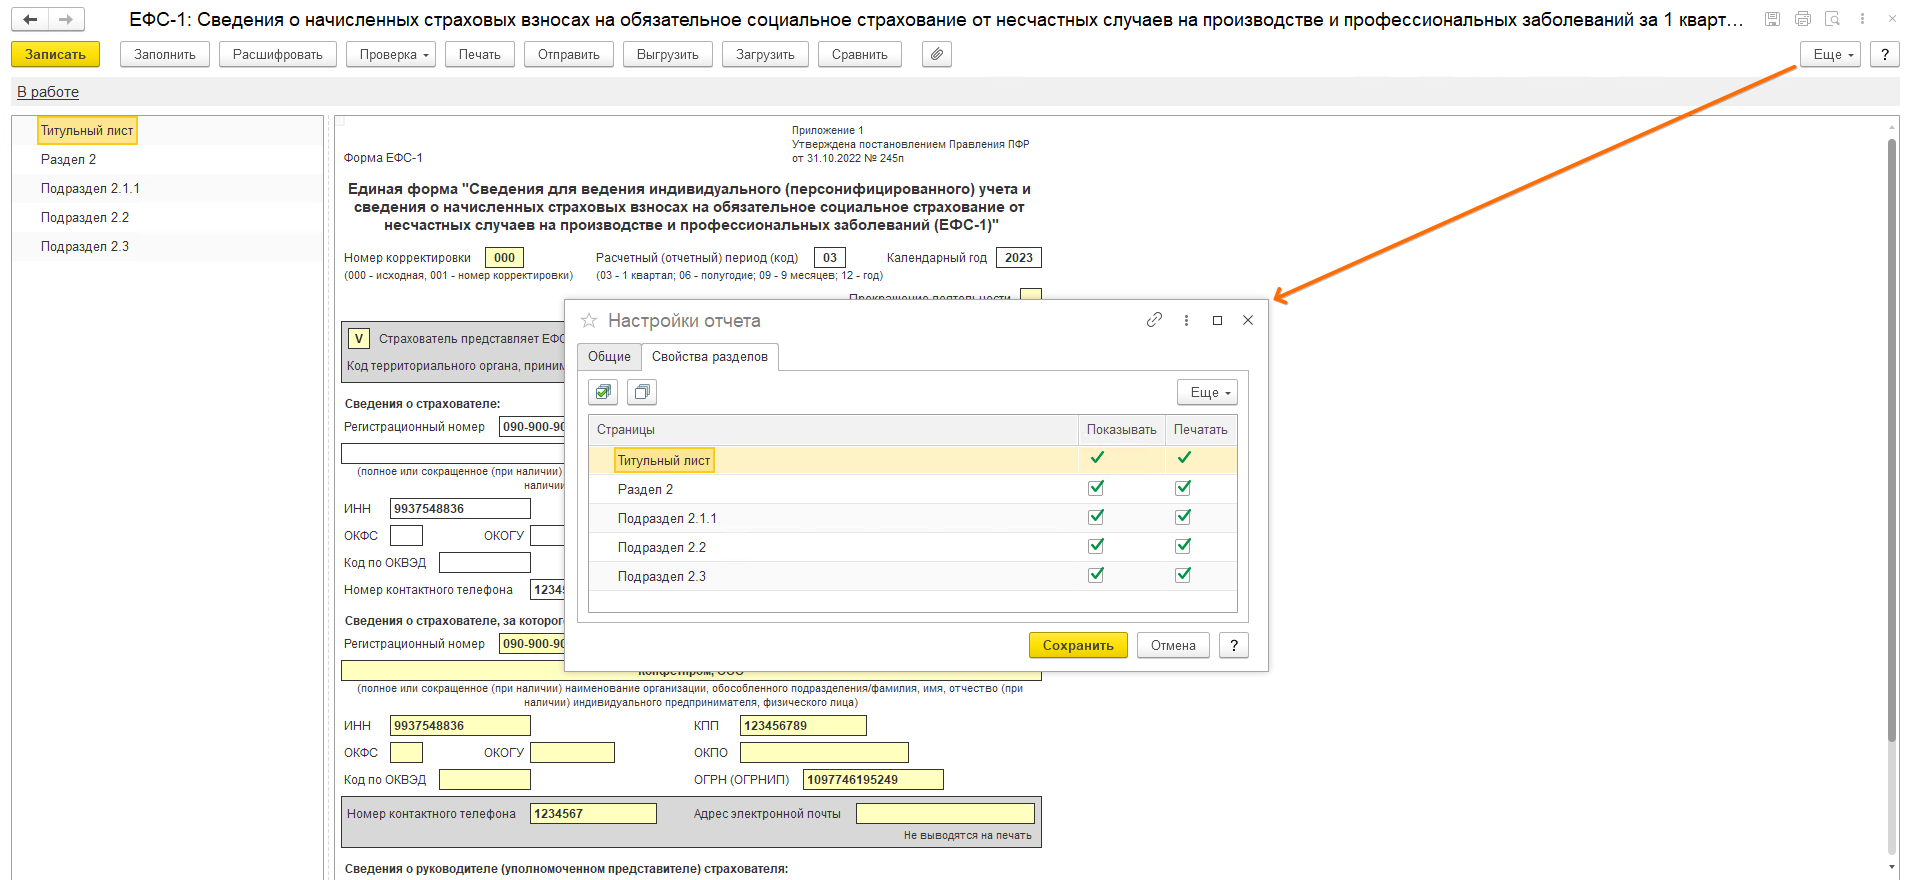Expand the Еще menu in the settings dialog
Screen dimensions: 1912x880
coord(1207,392)
